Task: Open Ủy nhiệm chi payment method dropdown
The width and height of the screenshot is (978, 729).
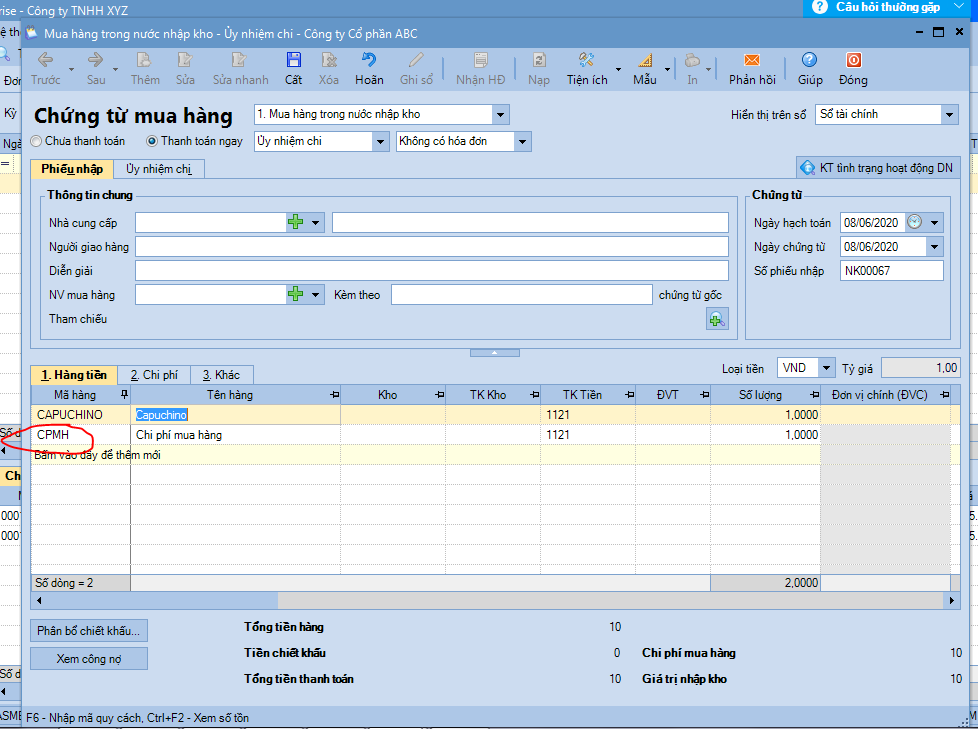Action: [x=380, y=142]
